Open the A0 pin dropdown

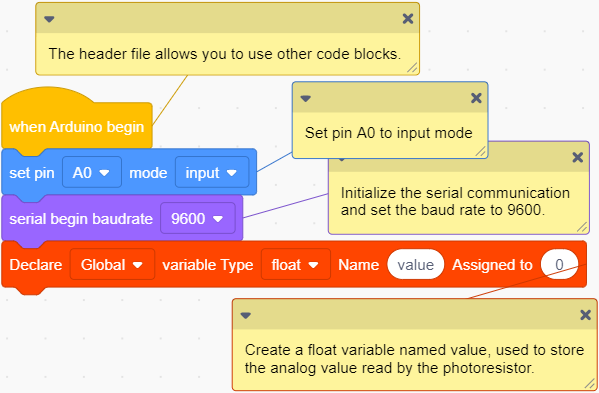point(92,173)
